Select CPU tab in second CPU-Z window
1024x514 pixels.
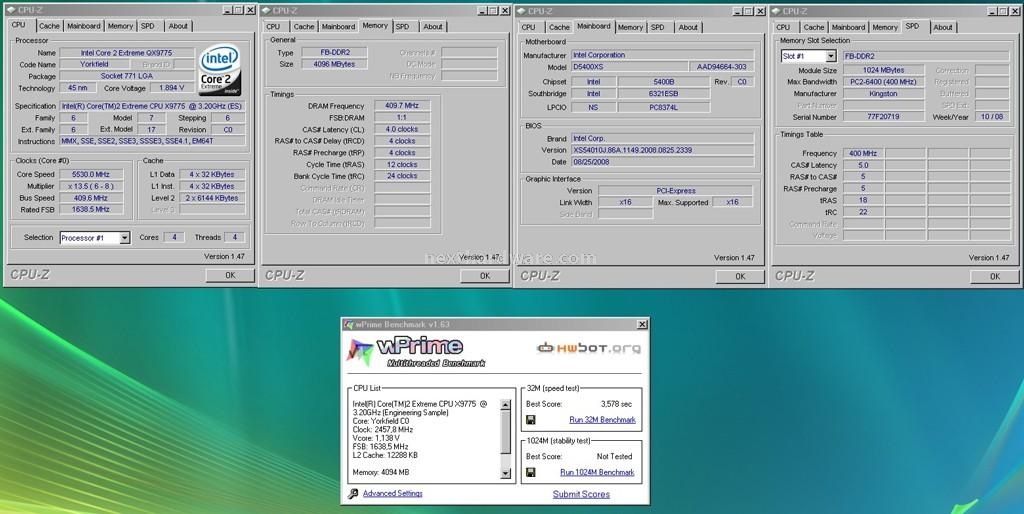click(x=273, y=27)
